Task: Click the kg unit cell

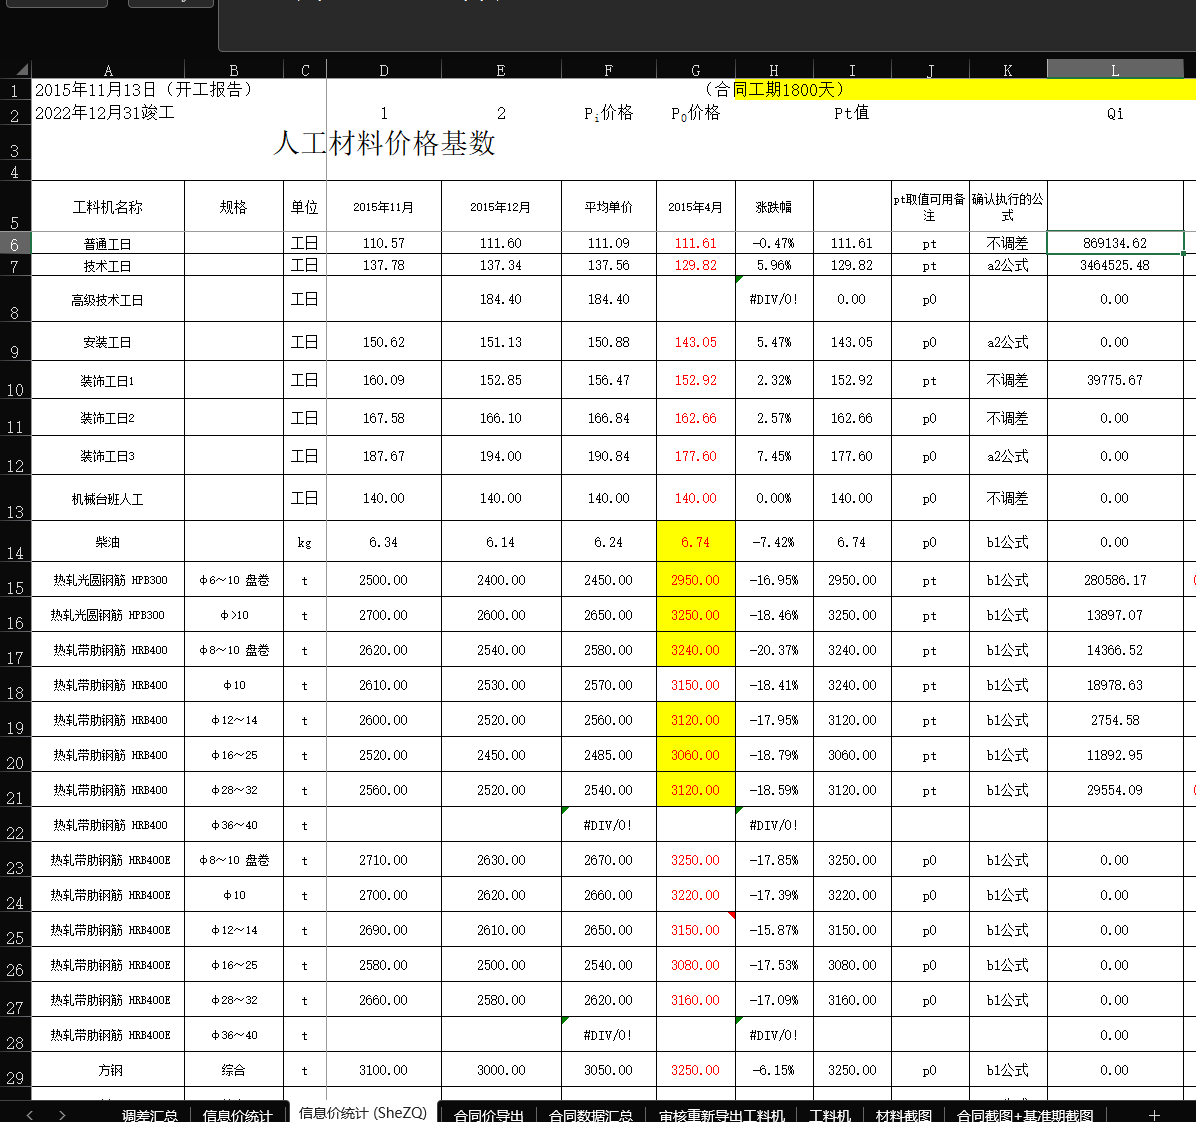Action: (304, 542)
